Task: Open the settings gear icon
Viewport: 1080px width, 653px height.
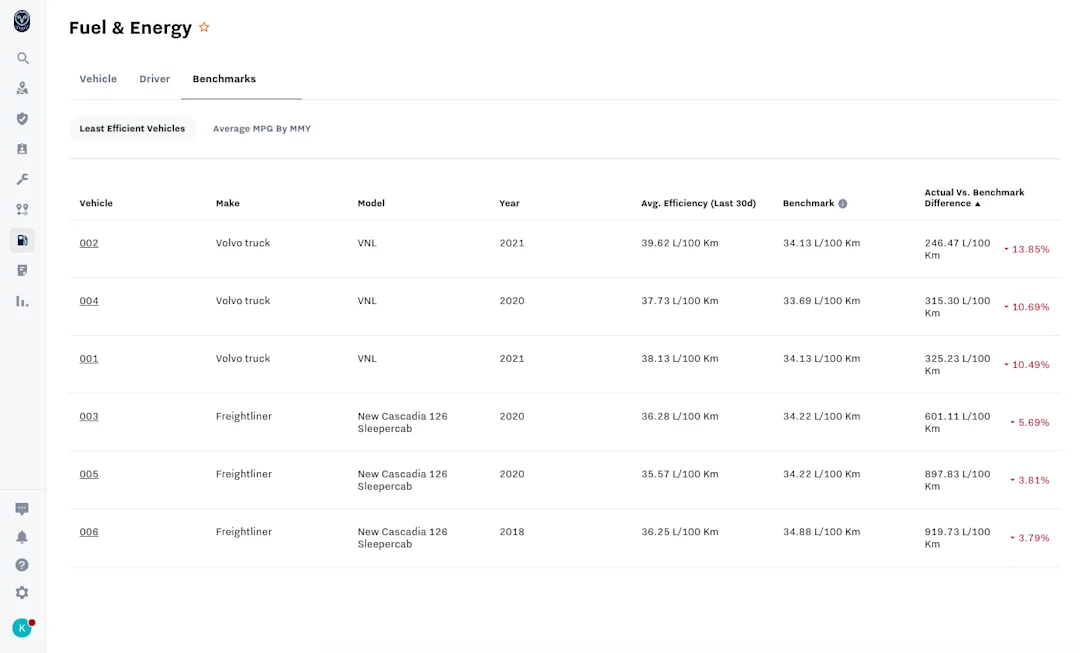Action: pos(22,592)
